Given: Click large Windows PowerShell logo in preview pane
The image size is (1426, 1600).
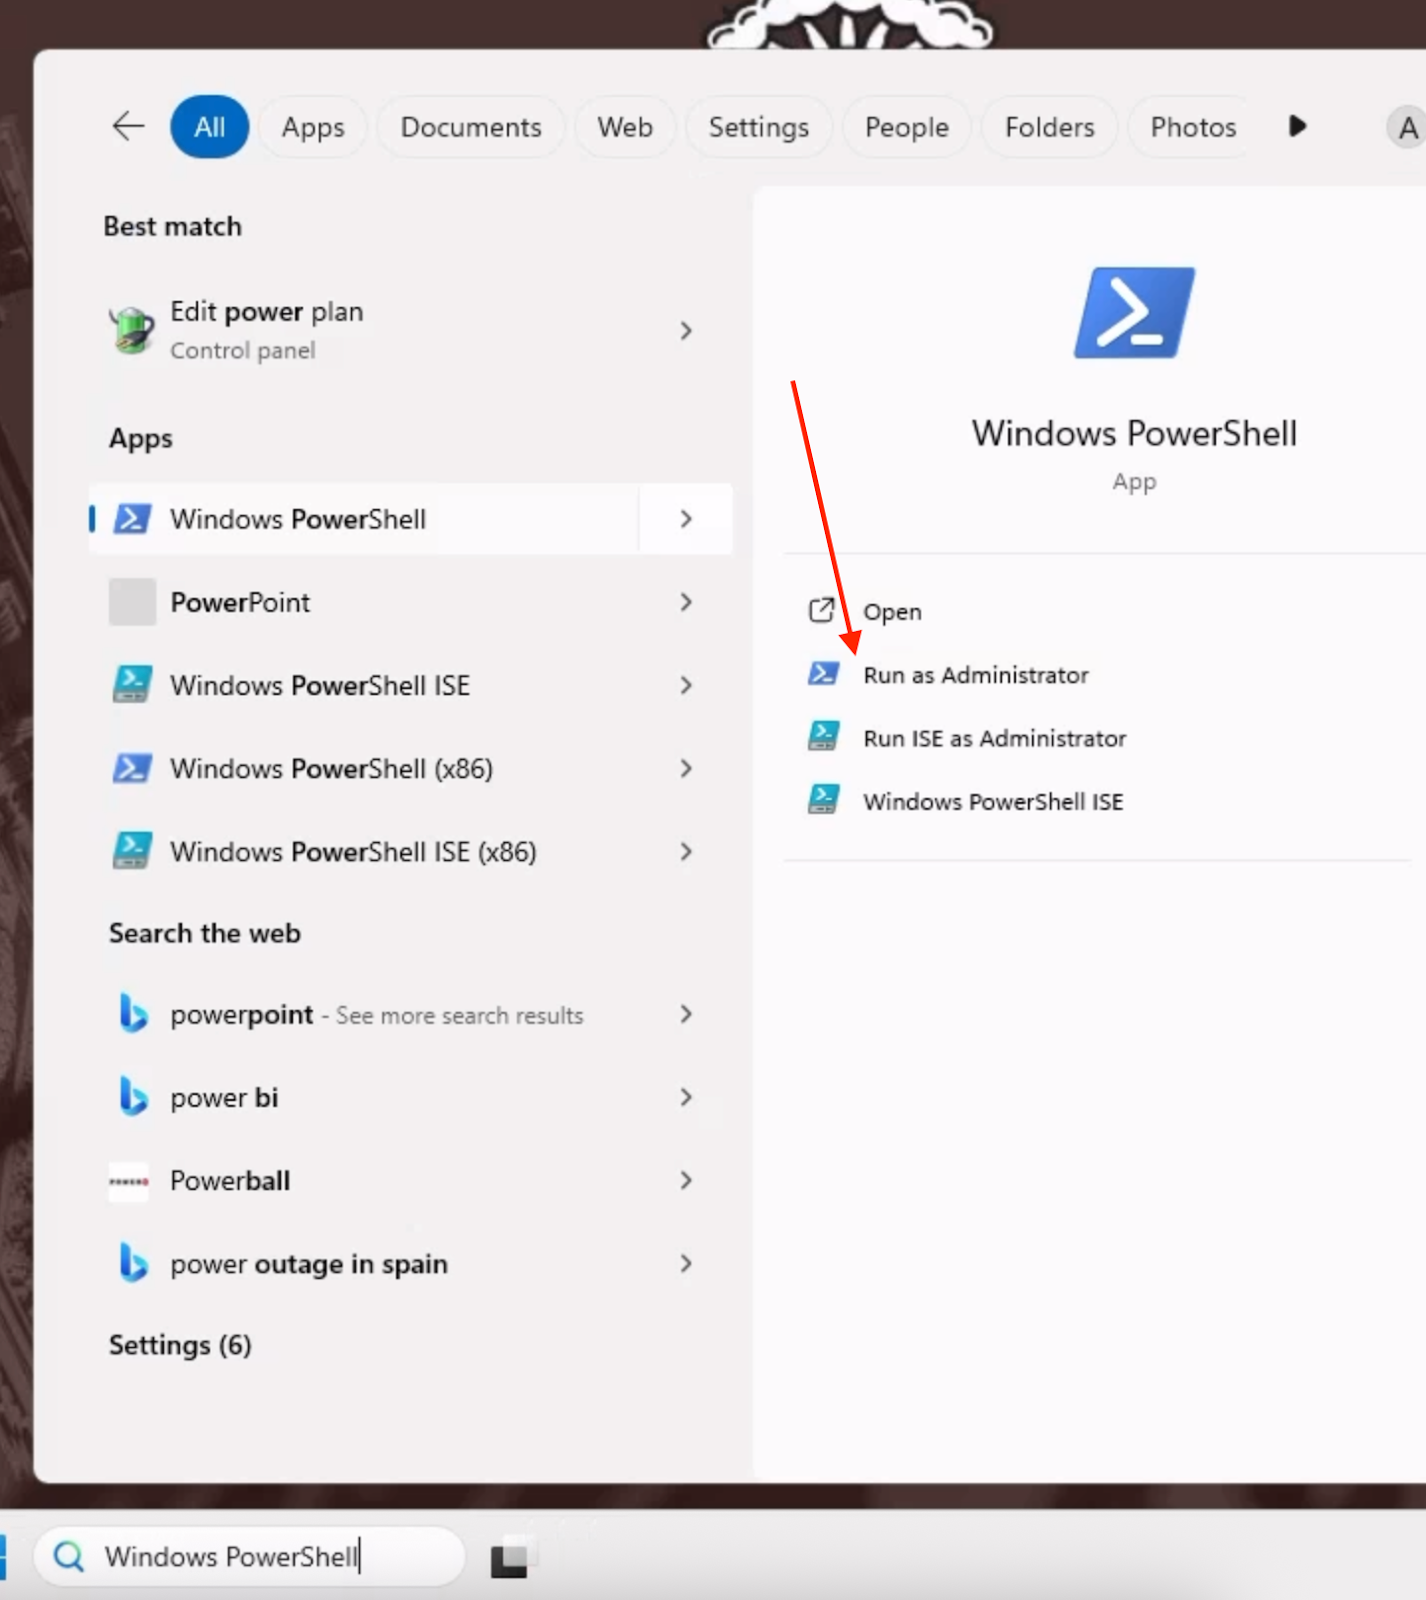Looking at the screenshot, I should point(1134,312).
